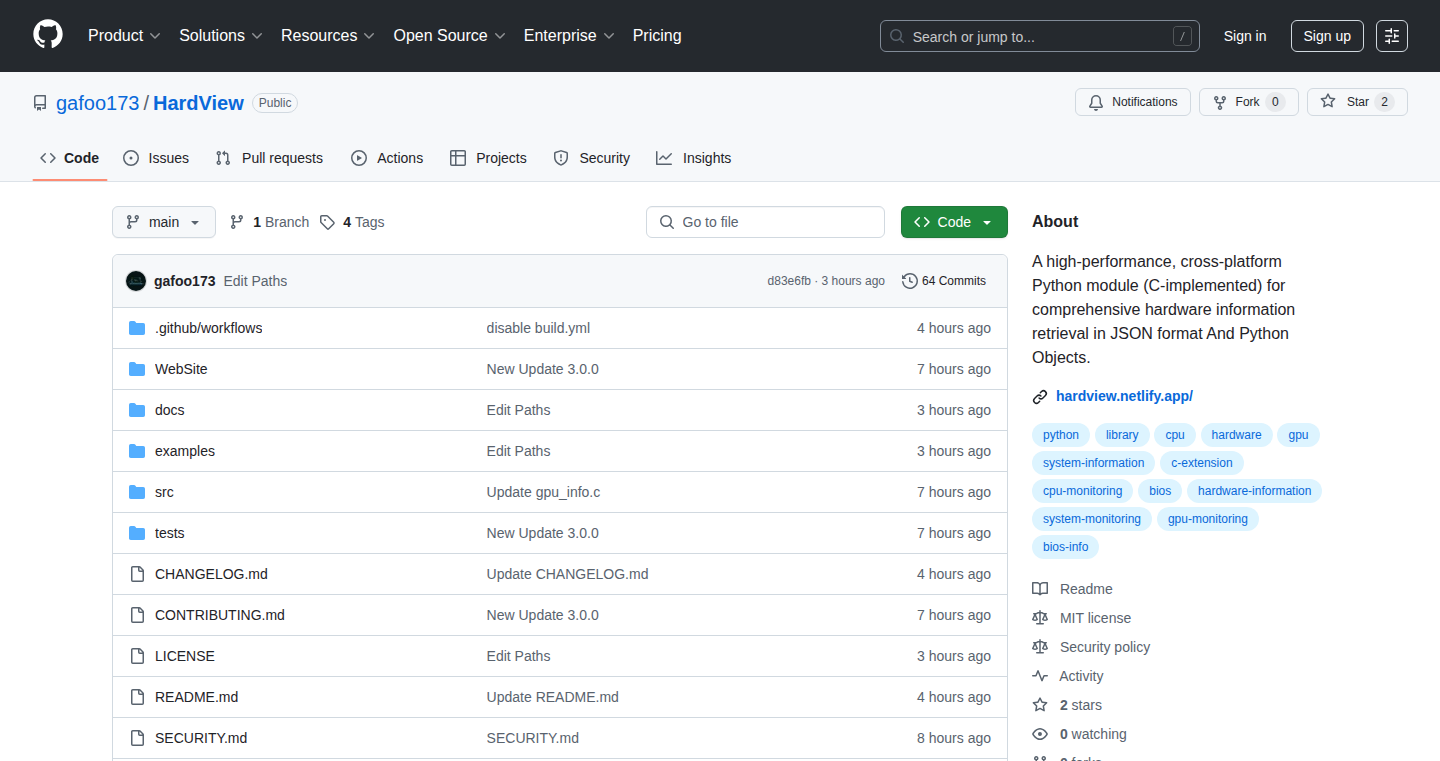Open the src folder
Screen dimensions: 1440x761
pos(164,492)
